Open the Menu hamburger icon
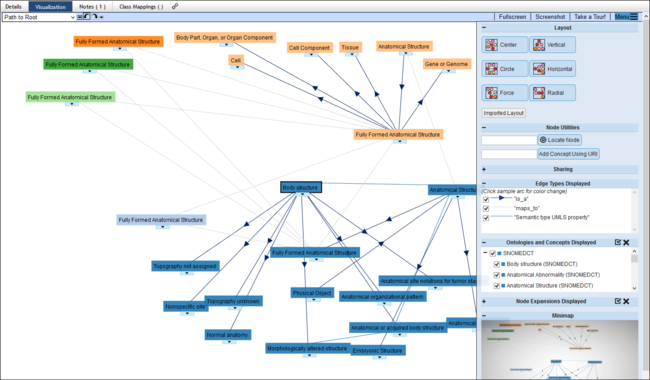650x380 pixels. tap(634, 17)
